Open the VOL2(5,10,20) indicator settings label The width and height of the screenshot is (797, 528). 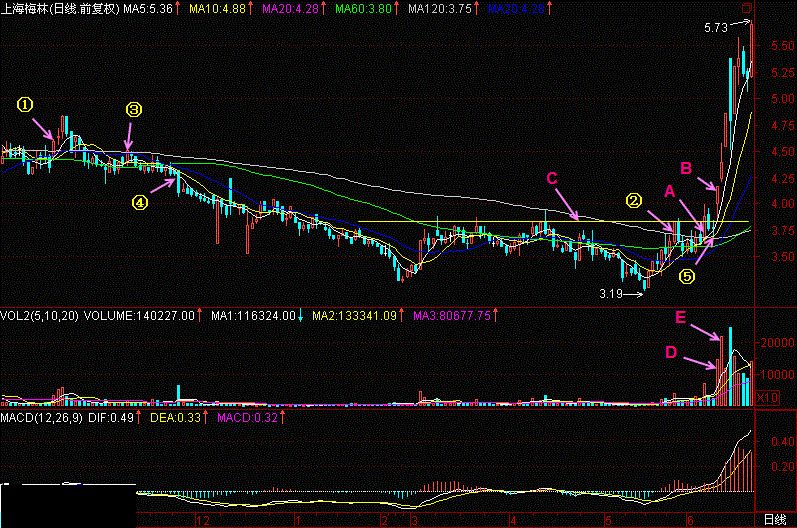click(x=40, y=316)
